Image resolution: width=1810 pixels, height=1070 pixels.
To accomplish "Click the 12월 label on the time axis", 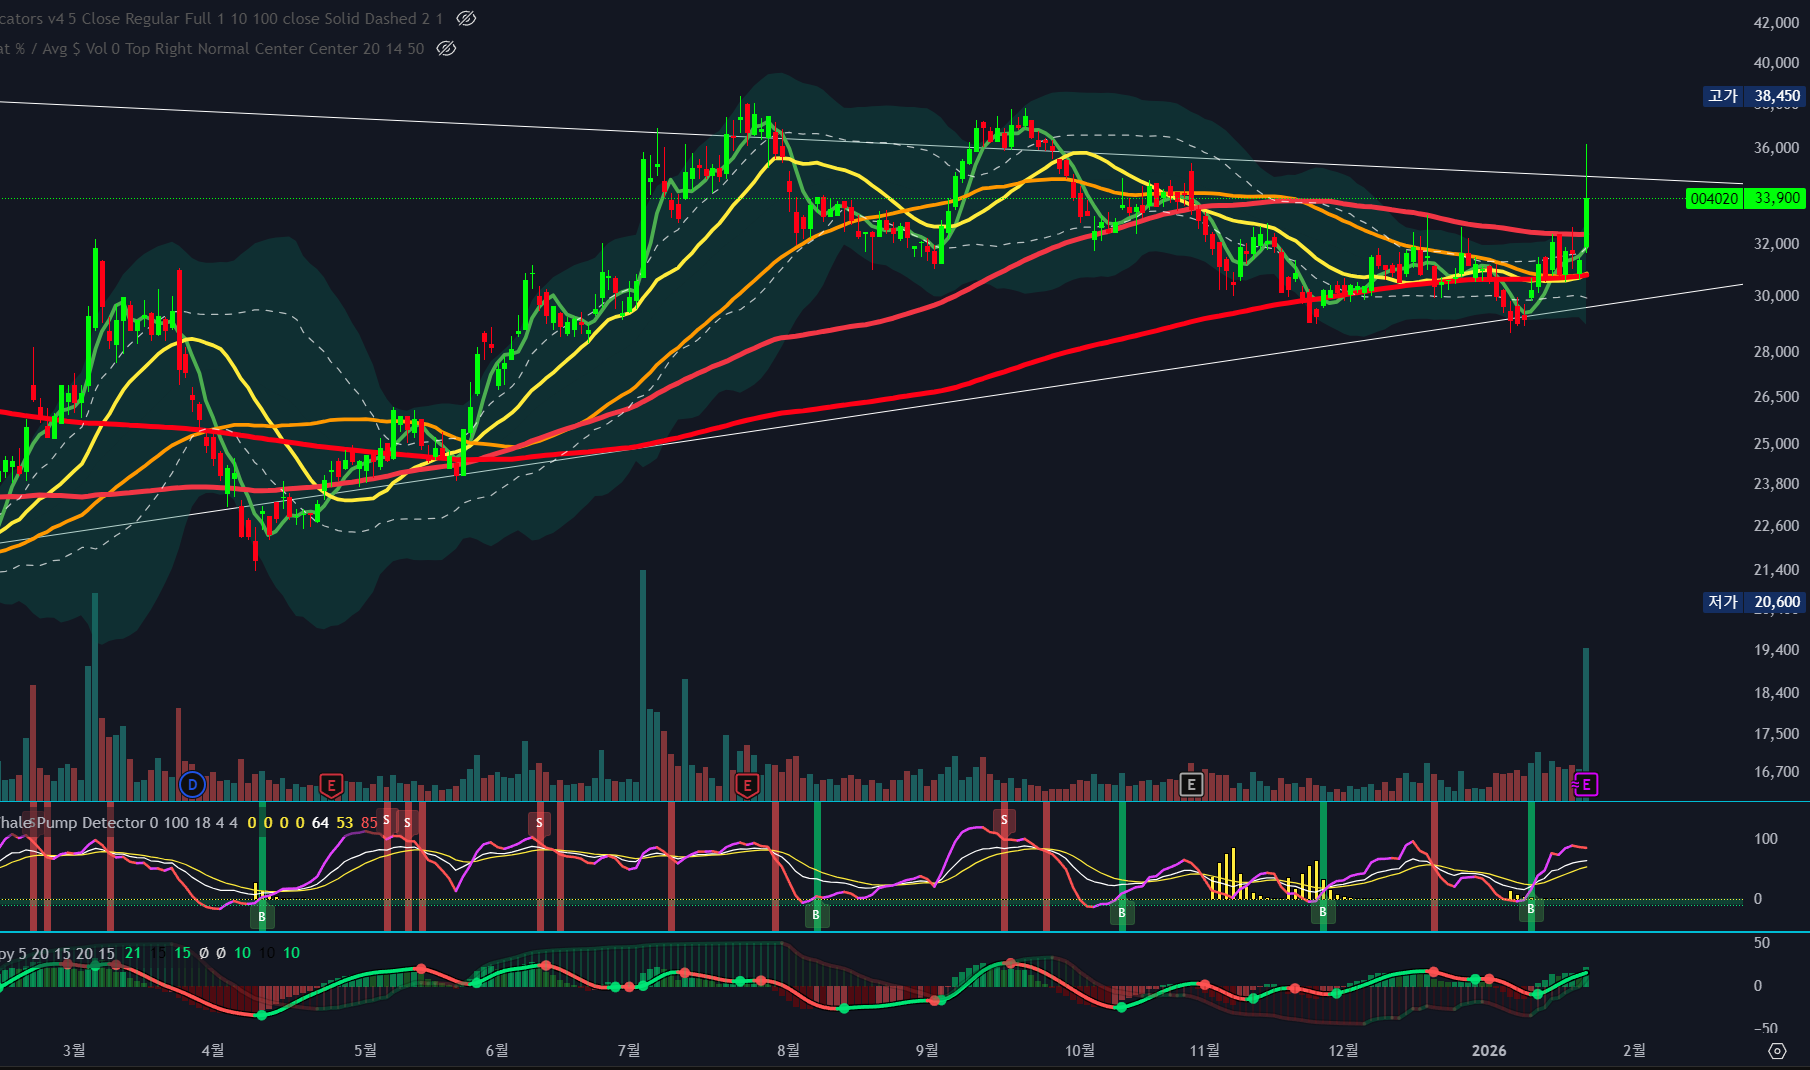I will [1344, 1050].
